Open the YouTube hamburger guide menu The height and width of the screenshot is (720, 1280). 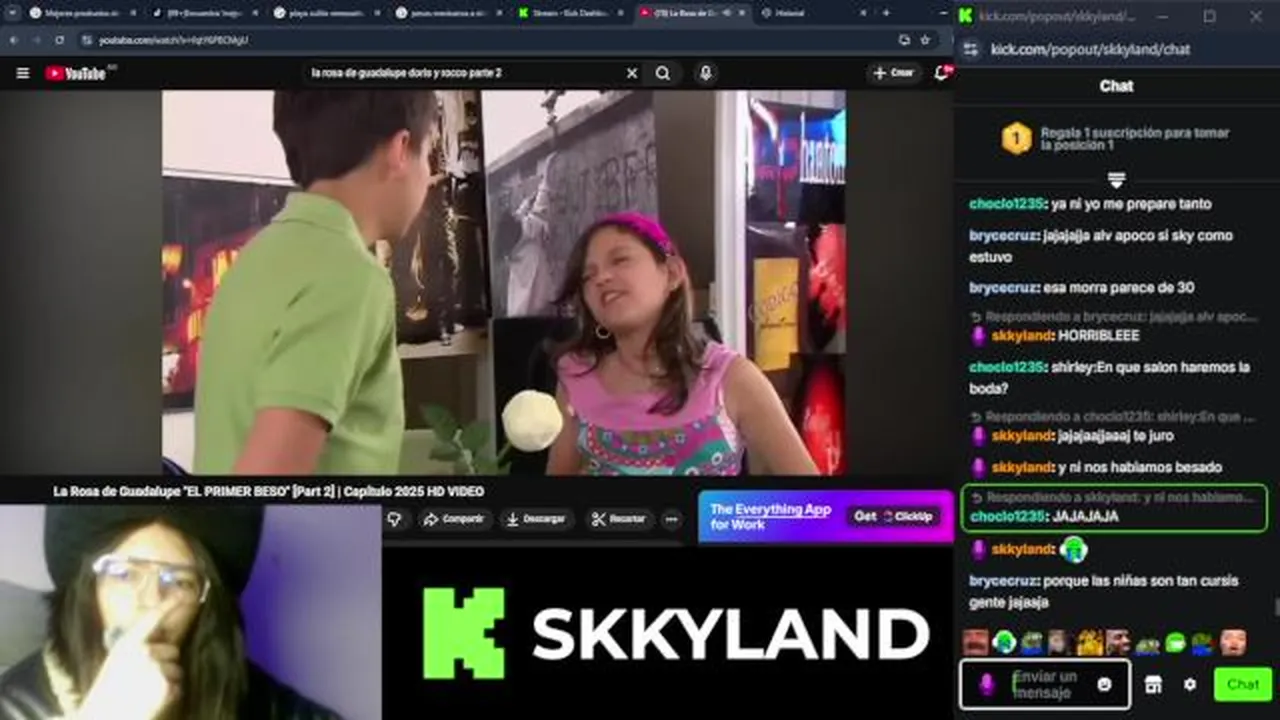pos(22,73)
